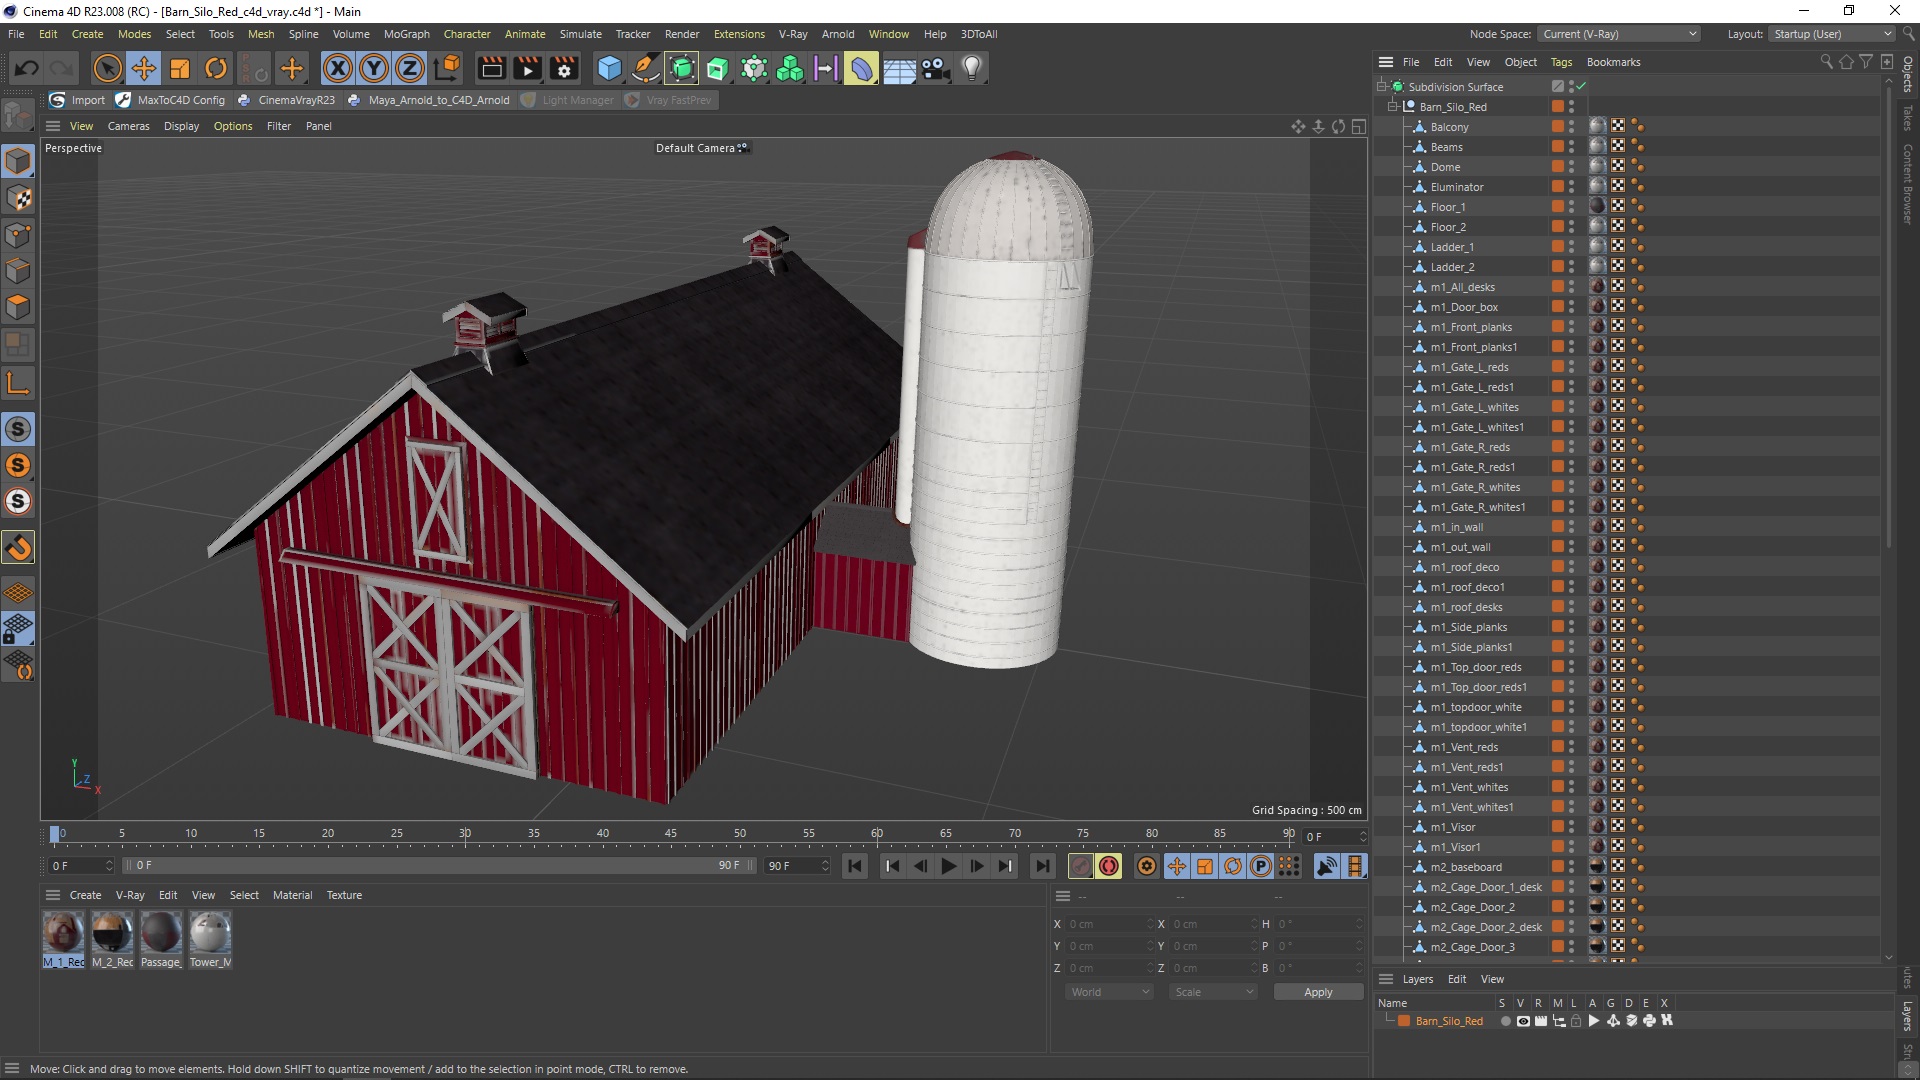The width and height of the screenshot is (1920, 1080).
Task: Toggle the Subdivision Surface green enable checkmark
Action: tap(1581, 87)
